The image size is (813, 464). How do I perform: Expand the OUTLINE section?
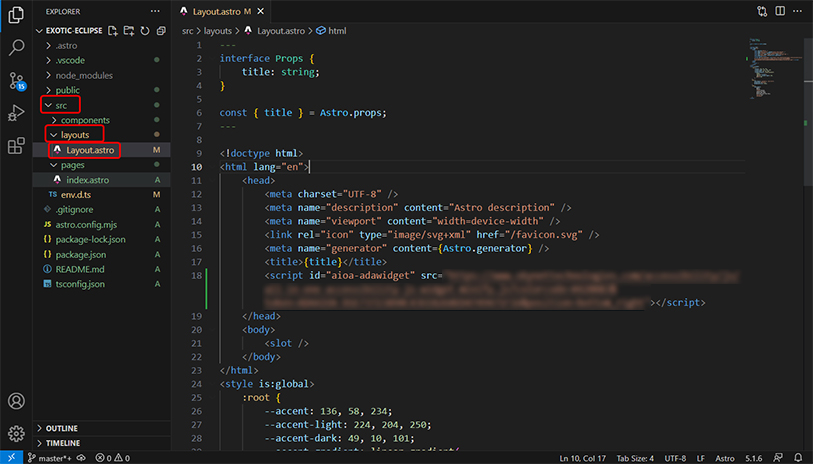click(x=61, y=428)
